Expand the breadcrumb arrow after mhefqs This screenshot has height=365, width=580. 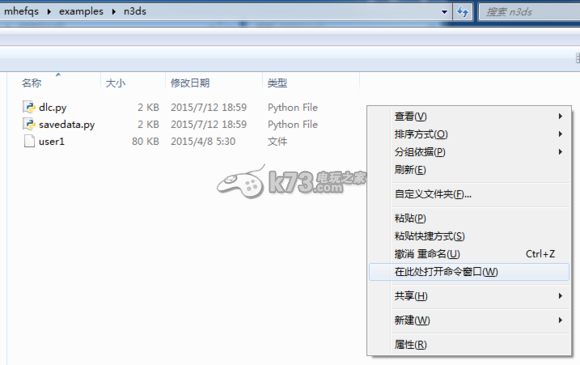tap(49, 11)
